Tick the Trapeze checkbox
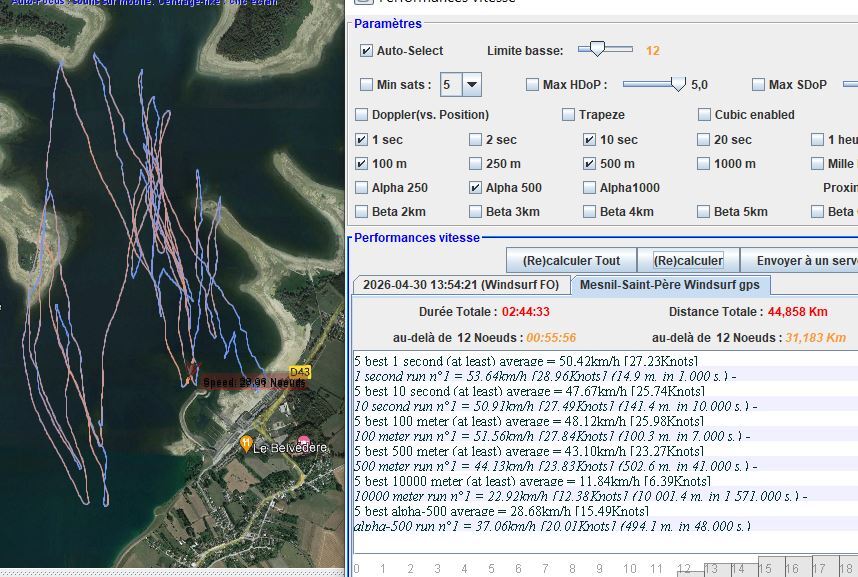 coord(568,115)
